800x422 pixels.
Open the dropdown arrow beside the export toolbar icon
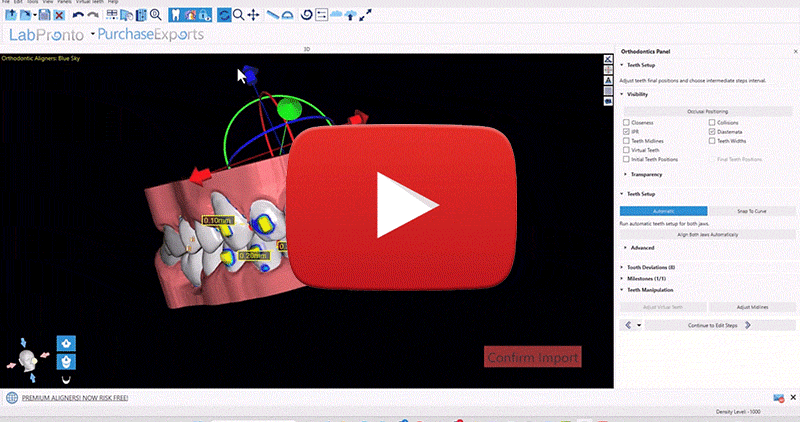click(x=35, y=15)
